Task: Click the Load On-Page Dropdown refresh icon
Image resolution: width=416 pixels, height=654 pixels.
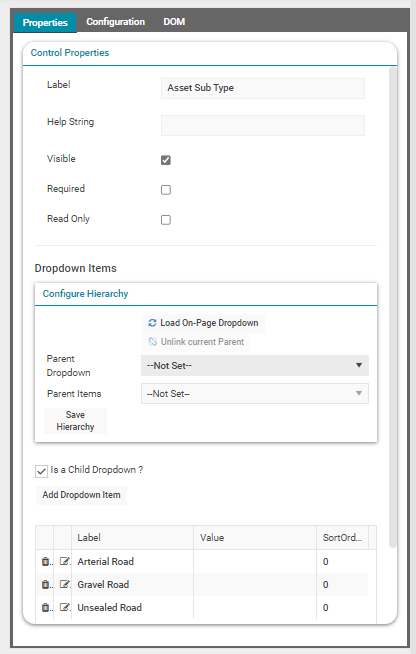Action: point(152,323)
